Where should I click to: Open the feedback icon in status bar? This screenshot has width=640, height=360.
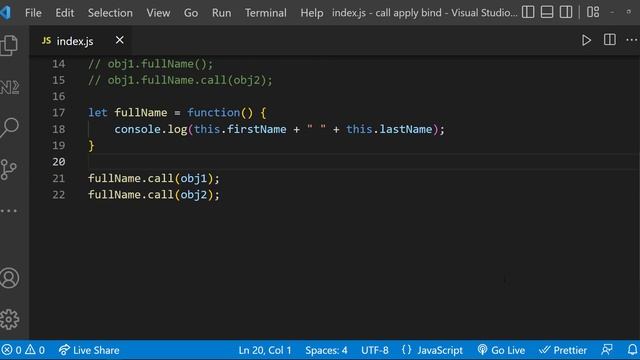pyautogui.click(x=607, y=350)
